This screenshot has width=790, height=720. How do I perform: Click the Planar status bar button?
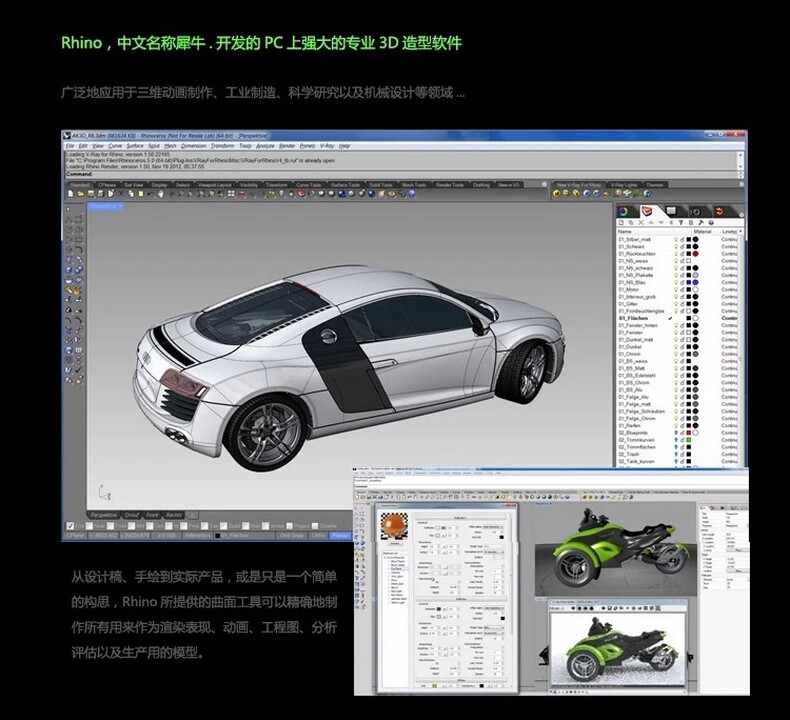click(x=340, y=536)
